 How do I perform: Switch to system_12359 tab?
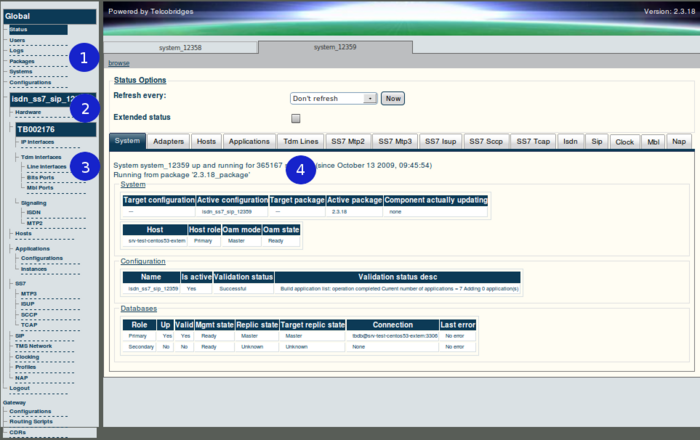[335, 47]
